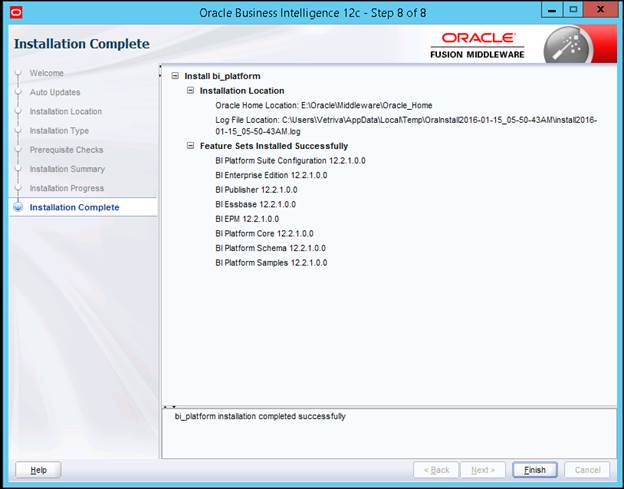Click the Feature Sets Installed Successfully label
The image size is (624, 489).
coord(274,146)
